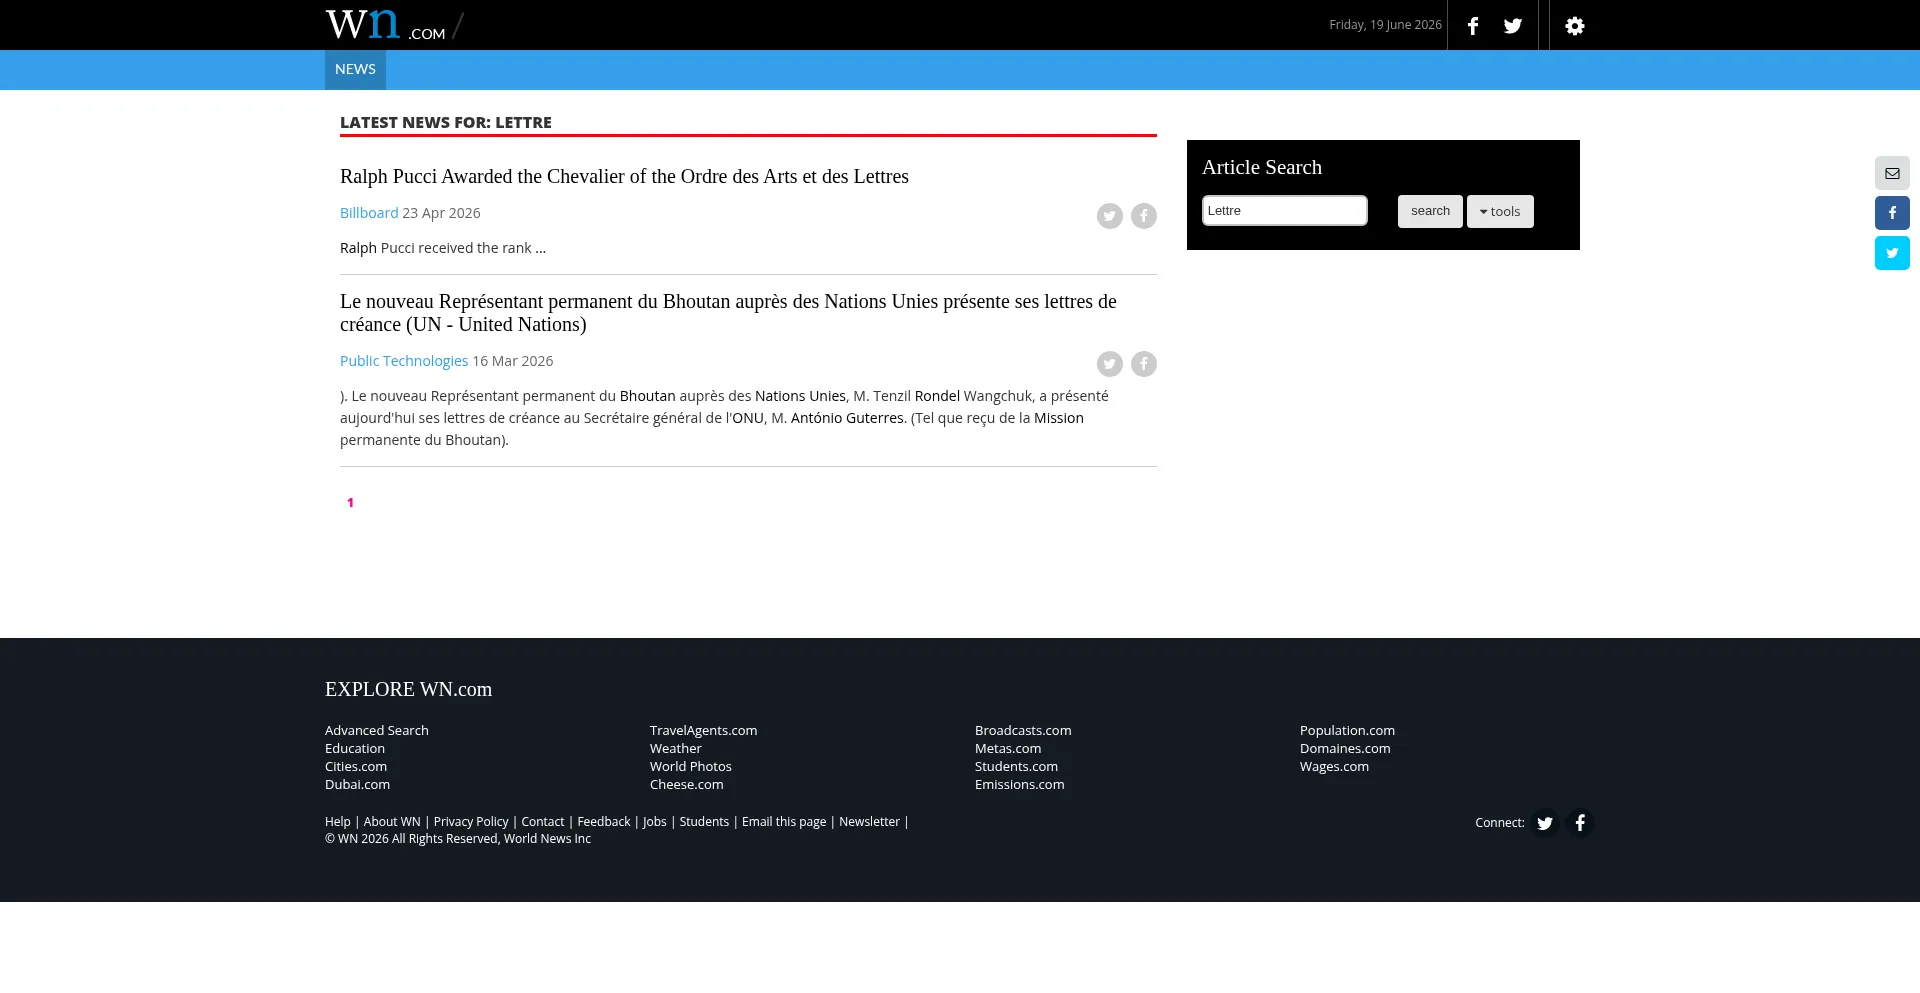The image size is (1920, 993).
Task: Click the António Guterres keyword link
Action: [x=847, y=418]
